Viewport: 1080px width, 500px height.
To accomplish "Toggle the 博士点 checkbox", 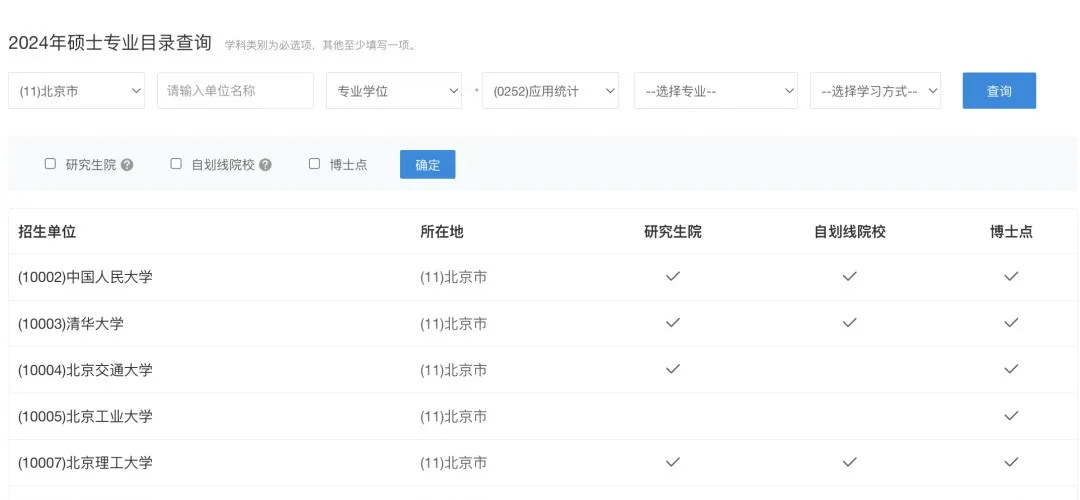I will point(314,164).
